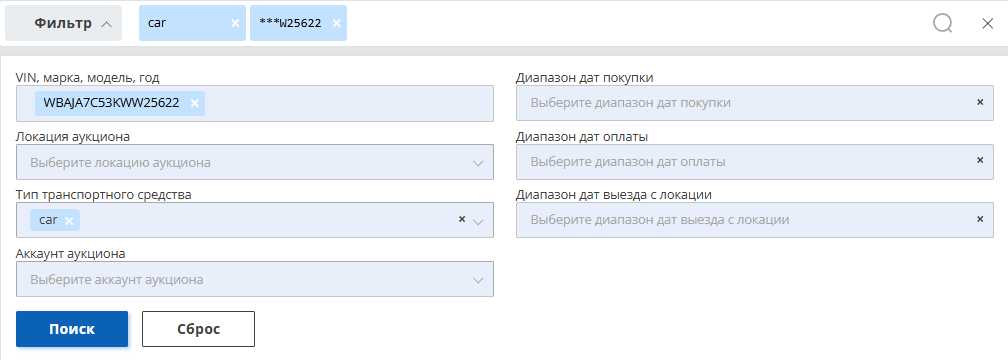
Task: Collapse the Фильтр panel
Action: click(64, 23)
